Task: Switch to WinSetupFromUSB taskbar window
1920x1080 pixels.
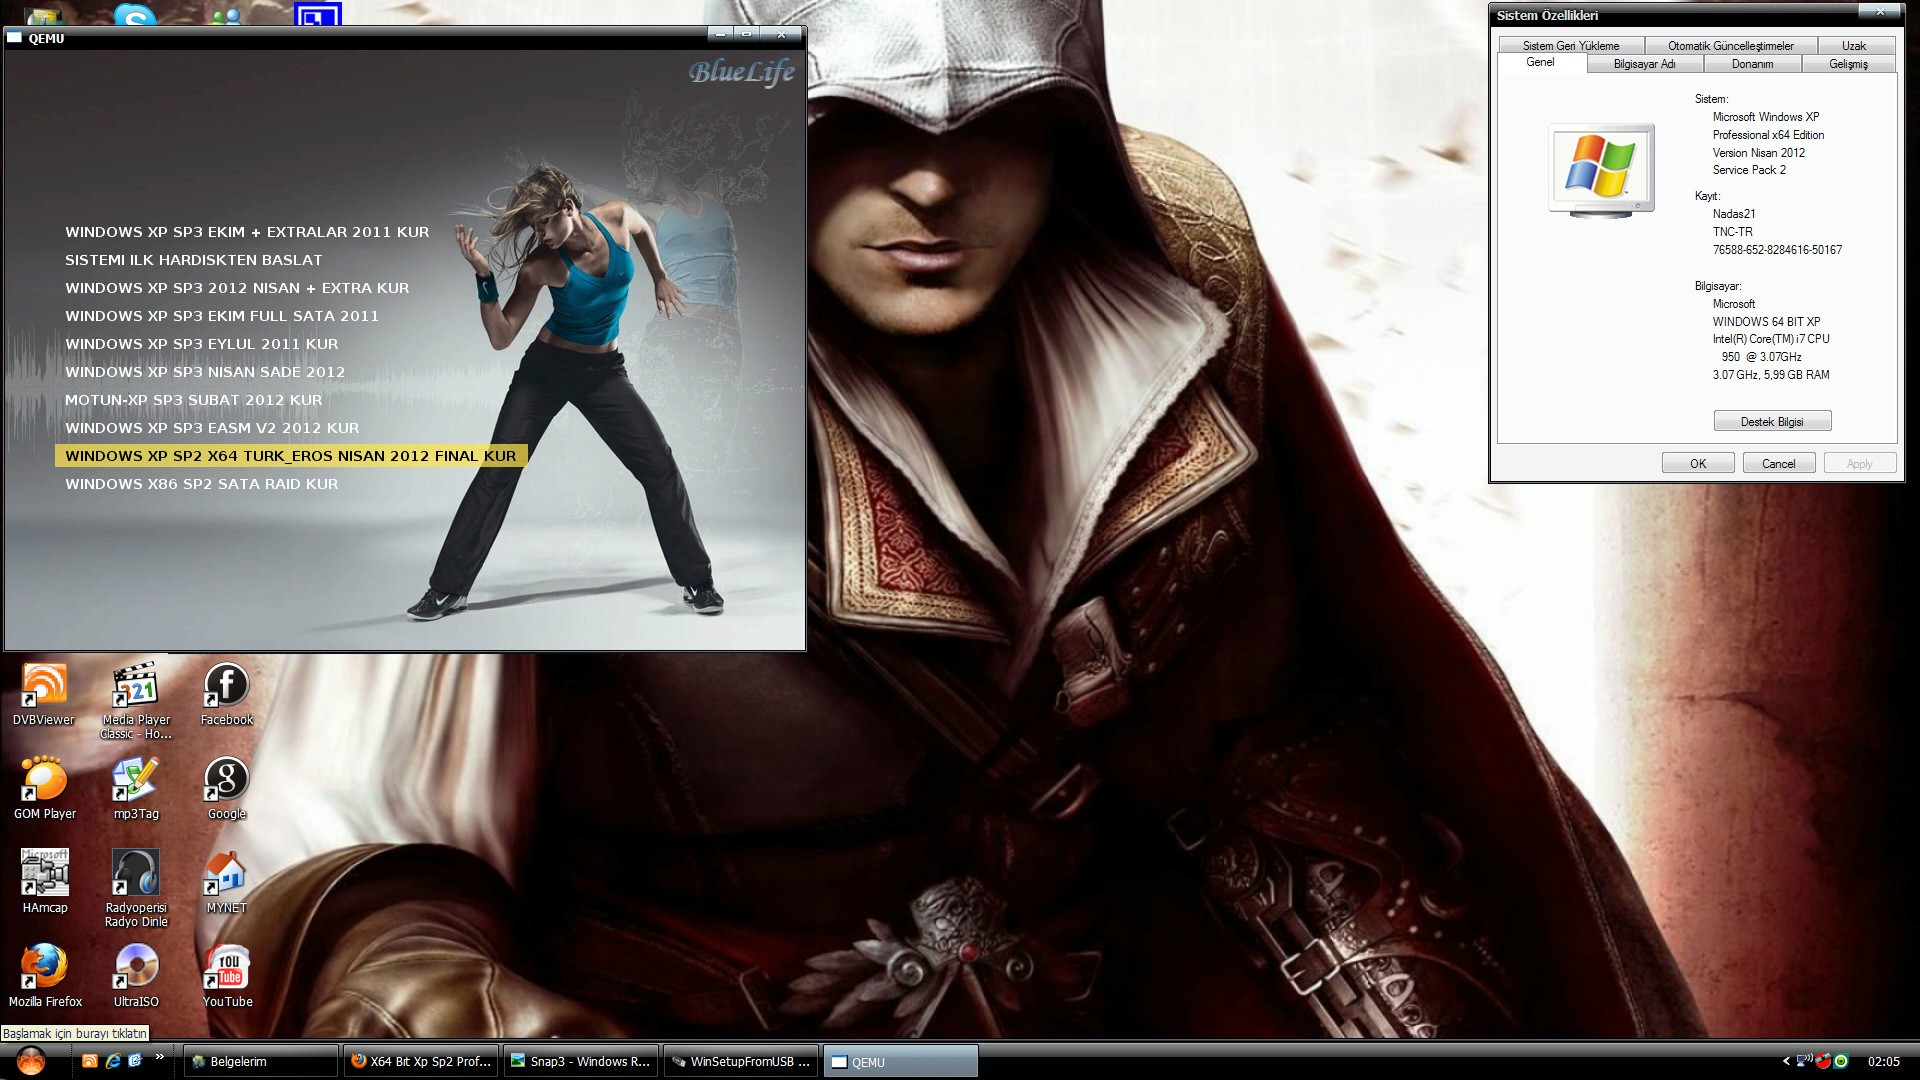Action: pyautogui.click(x=741, y=1061)
